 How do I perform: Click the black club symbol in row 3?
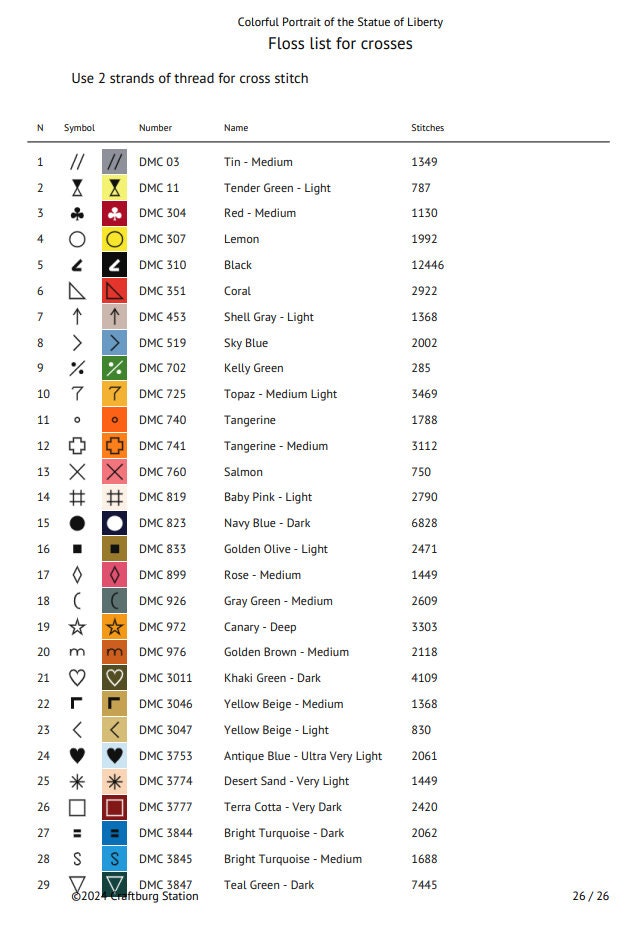[77, 213]
